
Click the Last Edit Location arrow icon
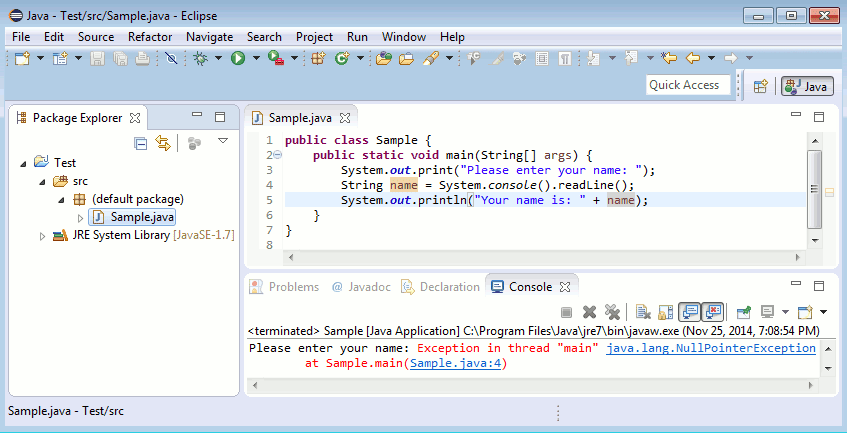coord(669,58)
